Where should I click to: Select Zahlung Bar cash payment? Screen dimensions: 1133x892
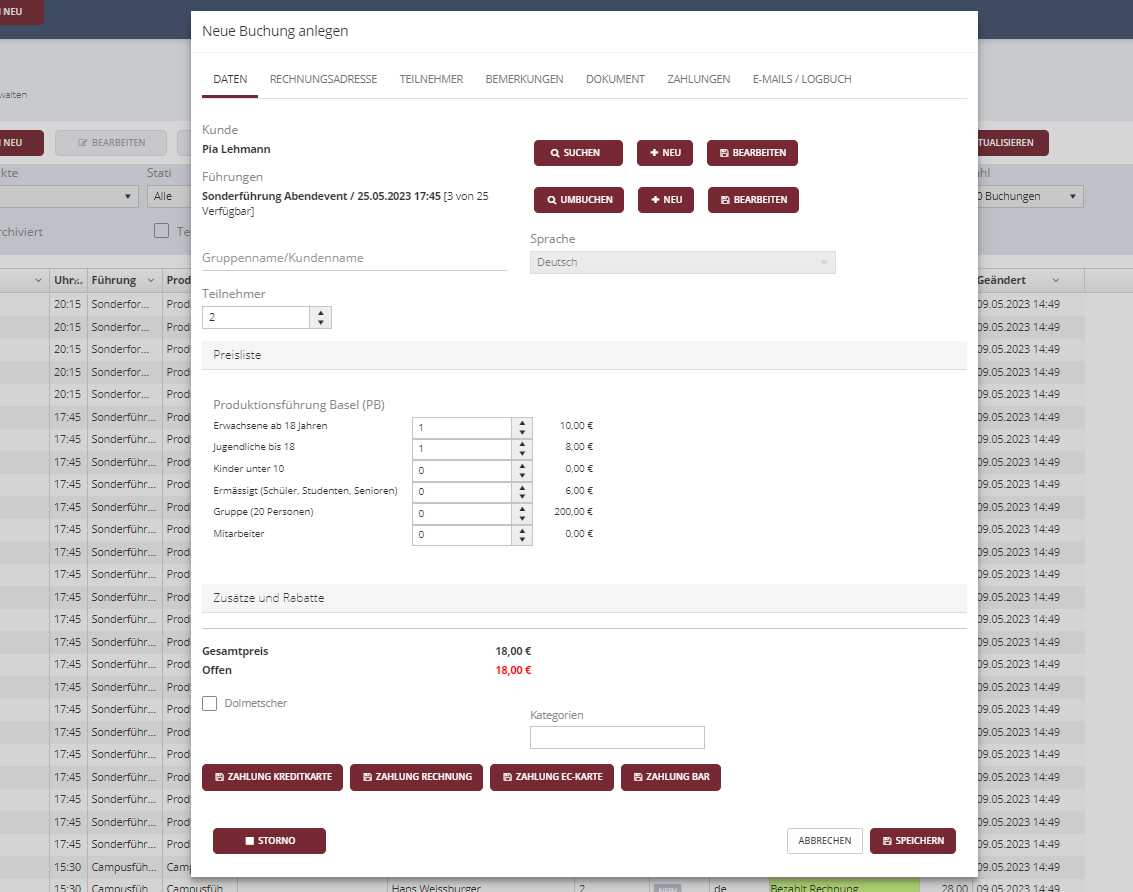point(670,777)
